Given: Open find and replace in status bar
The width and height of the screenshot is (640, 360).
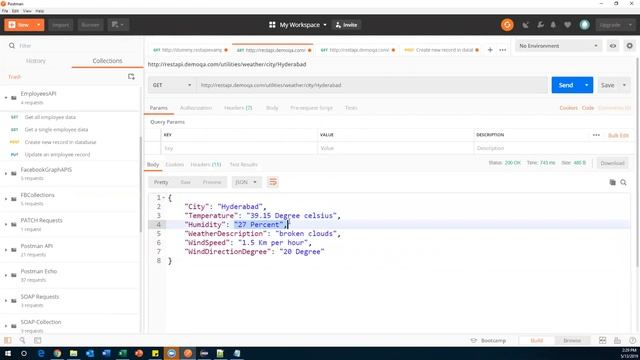Looking at the screenshot, I should (22, 340).
